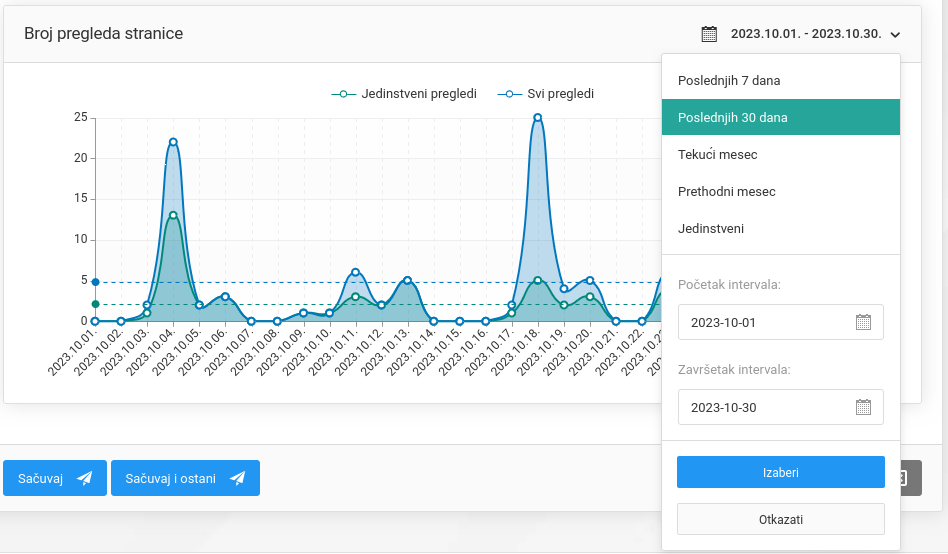
Task: Choose Prethodni mesec from the list
Action: click(726, 191)
